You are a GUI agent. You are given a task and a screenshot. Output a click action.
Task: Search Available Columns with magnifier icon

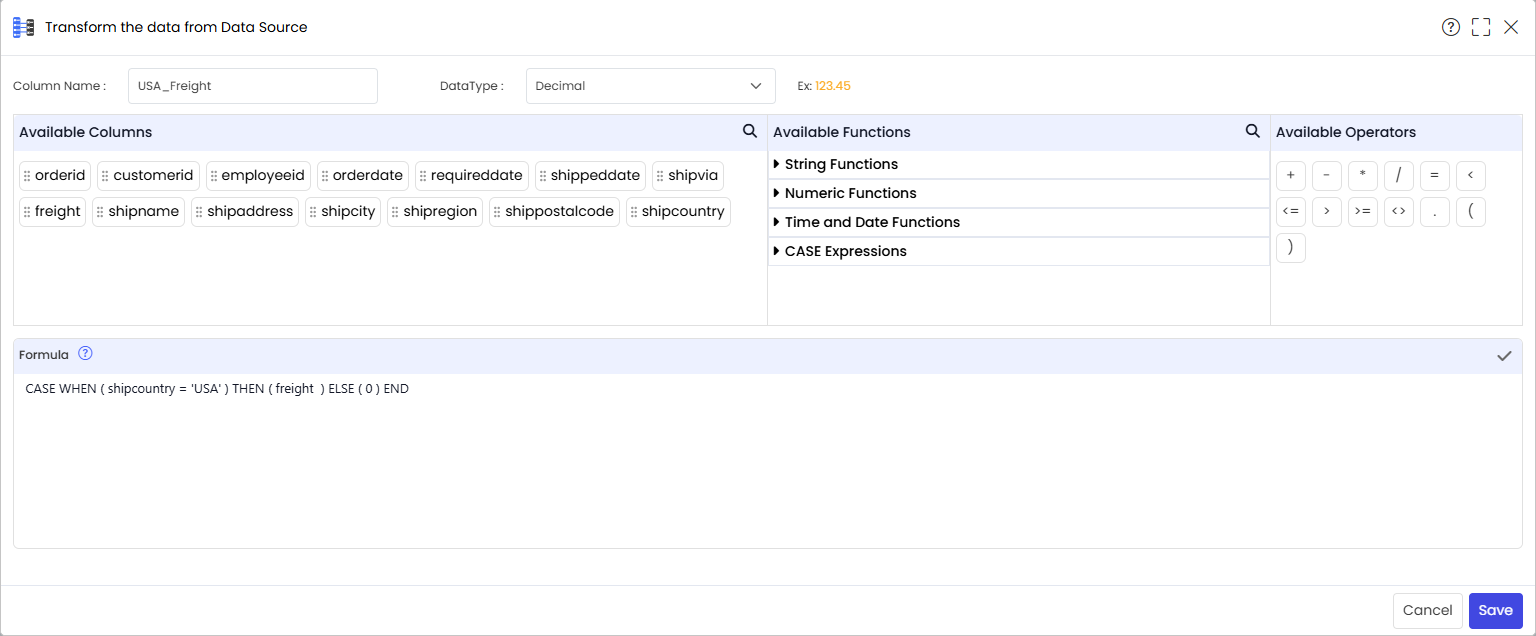coord(750,131)
